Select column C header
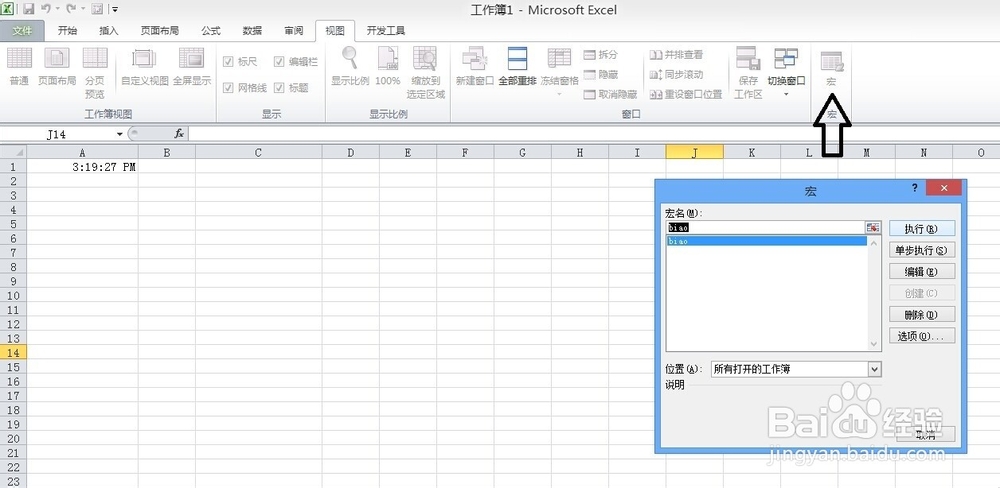The width and height of the screenshot is (1000, 488). point(258,152)
